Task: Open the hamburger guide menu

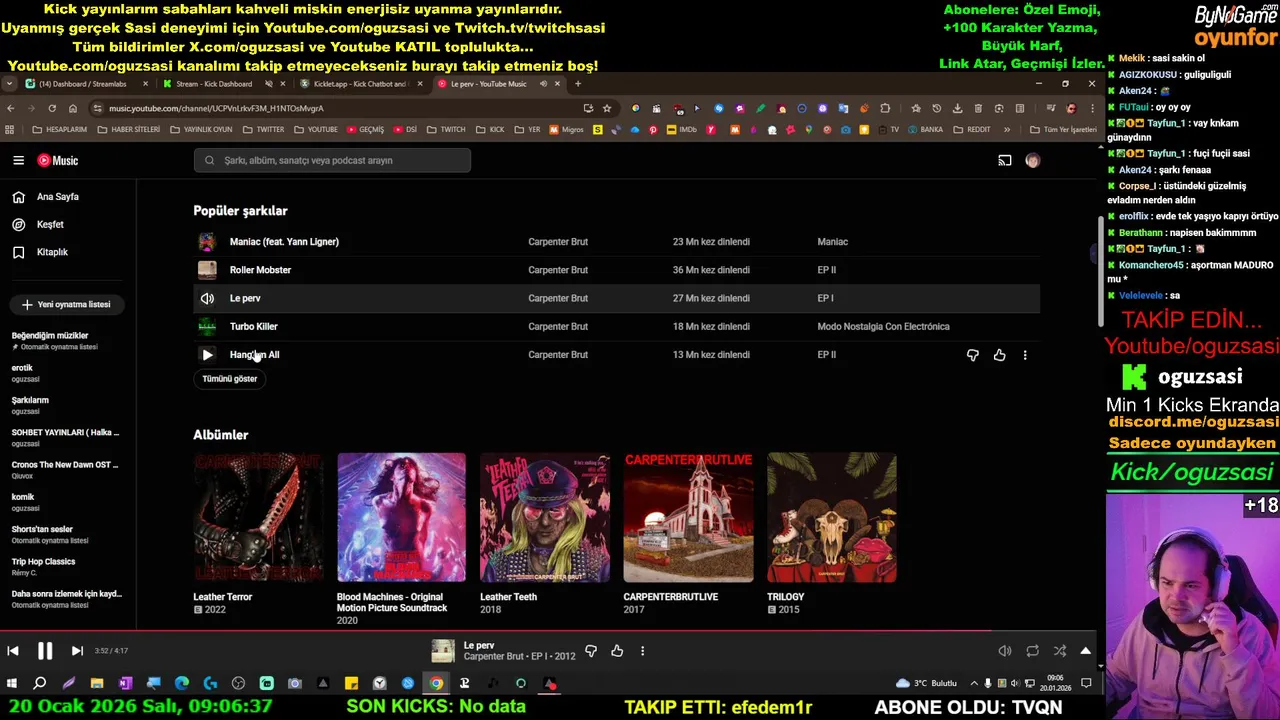Action: pos(18,160)
